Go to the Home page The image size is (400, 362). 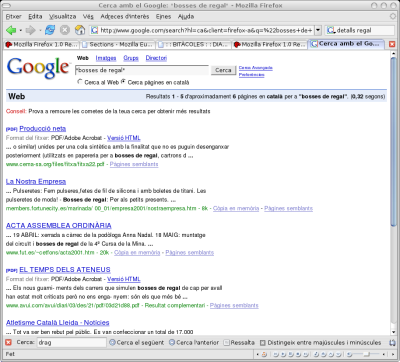[80, 30]
